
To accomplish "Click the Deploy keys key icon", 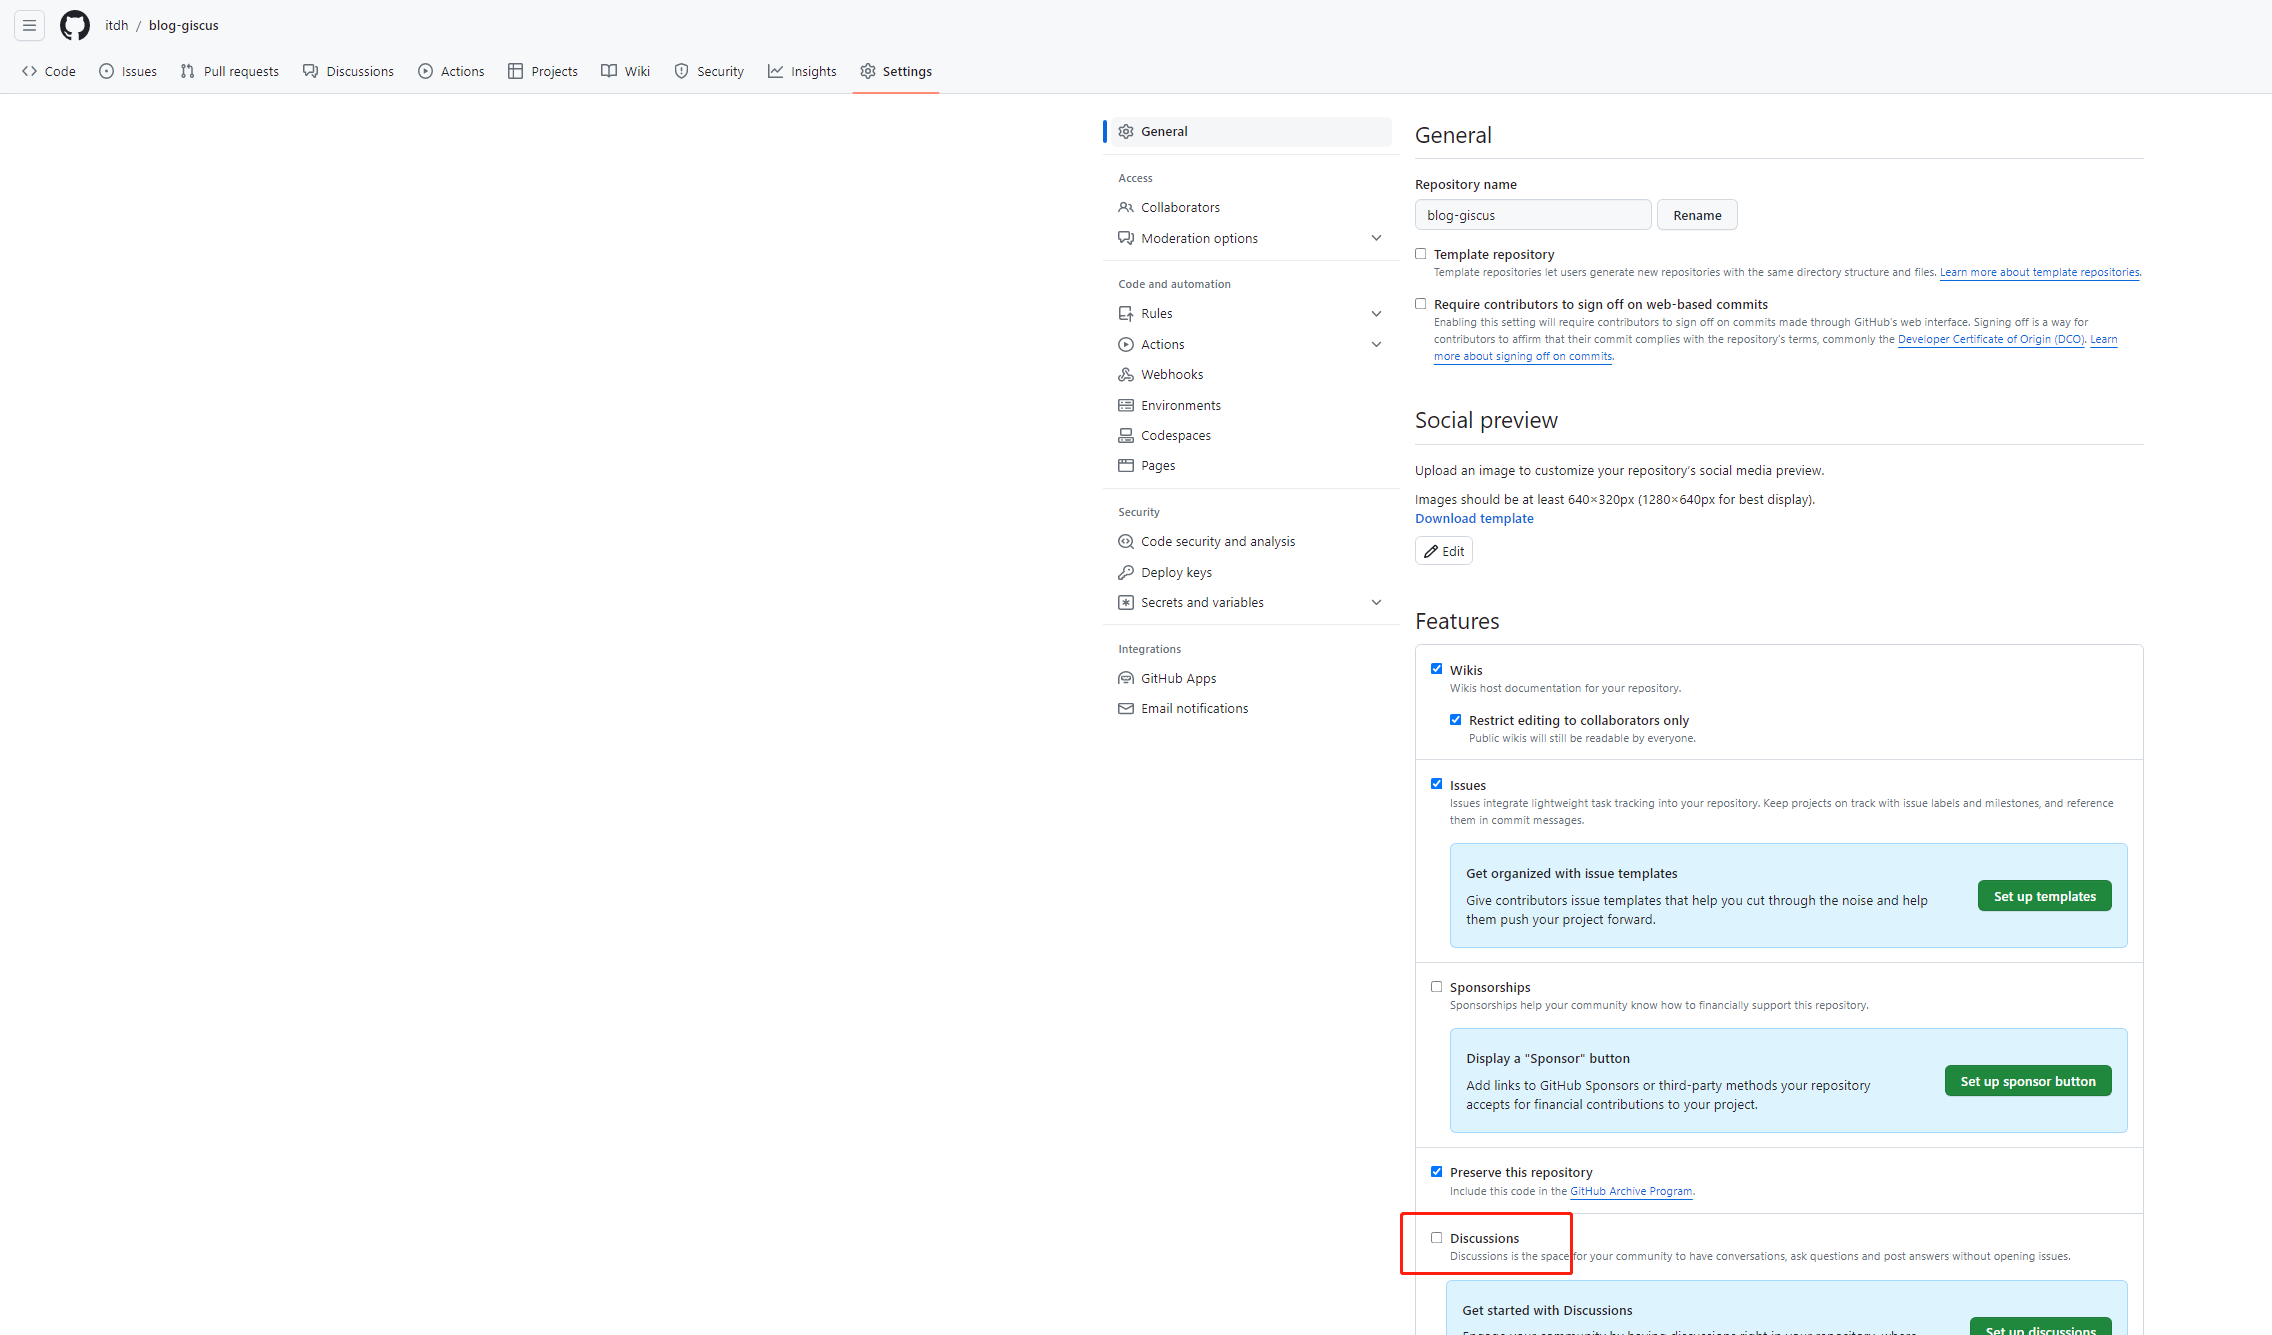I will coord(1126,572).
